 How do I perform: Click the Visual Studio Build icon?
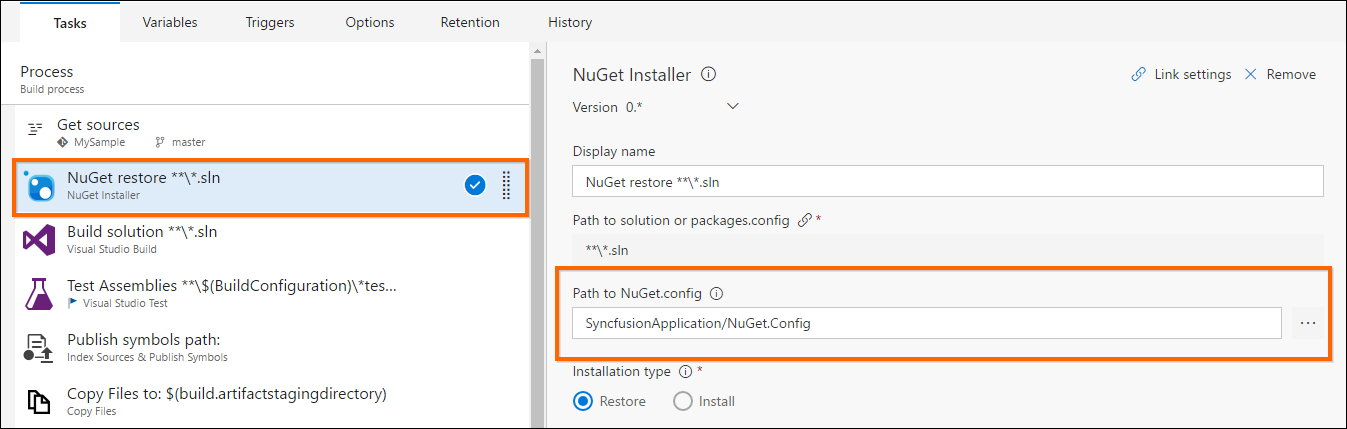pos(39,240)
